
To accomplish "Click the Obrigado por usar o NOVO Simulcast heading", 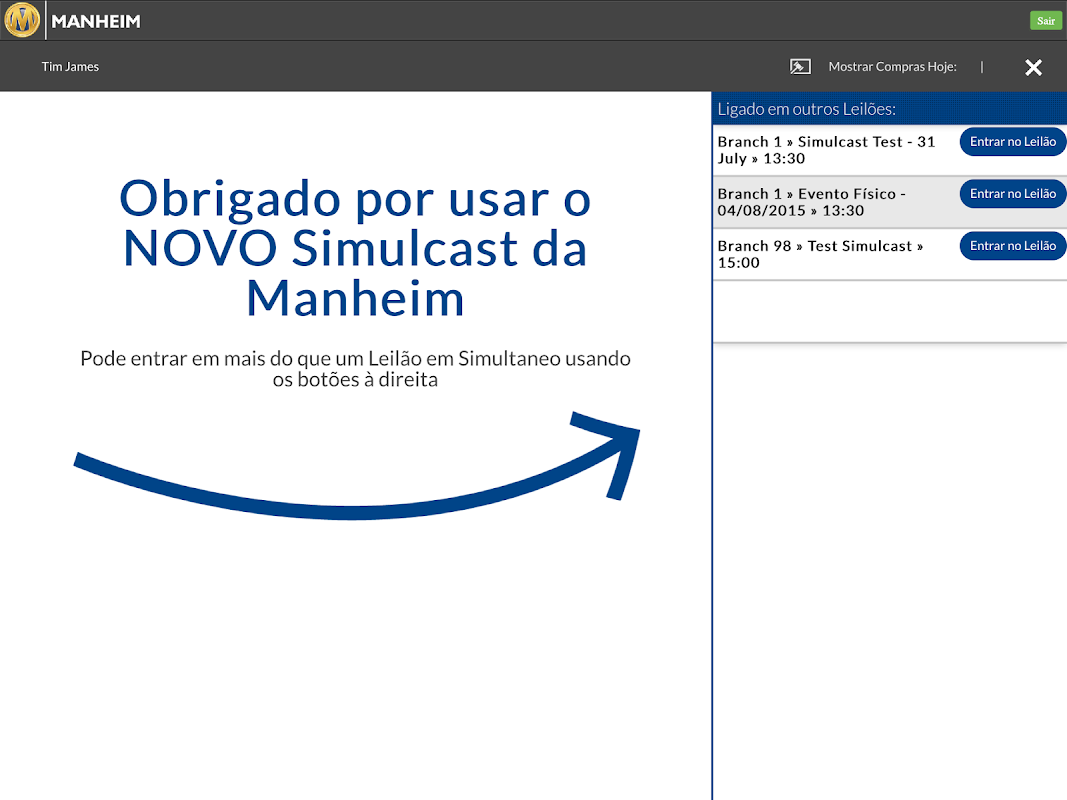I will pyautogui.click(x=355, y=248).
